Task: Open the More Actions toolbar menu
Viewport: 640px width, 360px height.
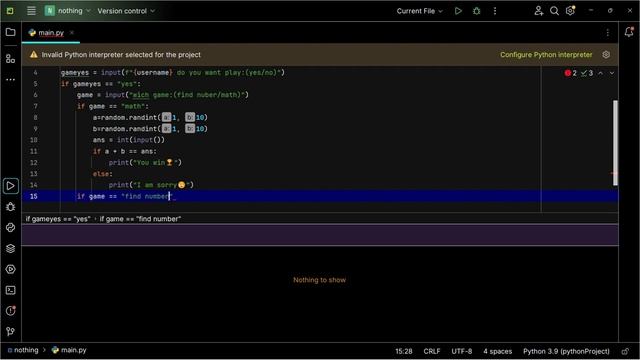Action: pos(495,11)
